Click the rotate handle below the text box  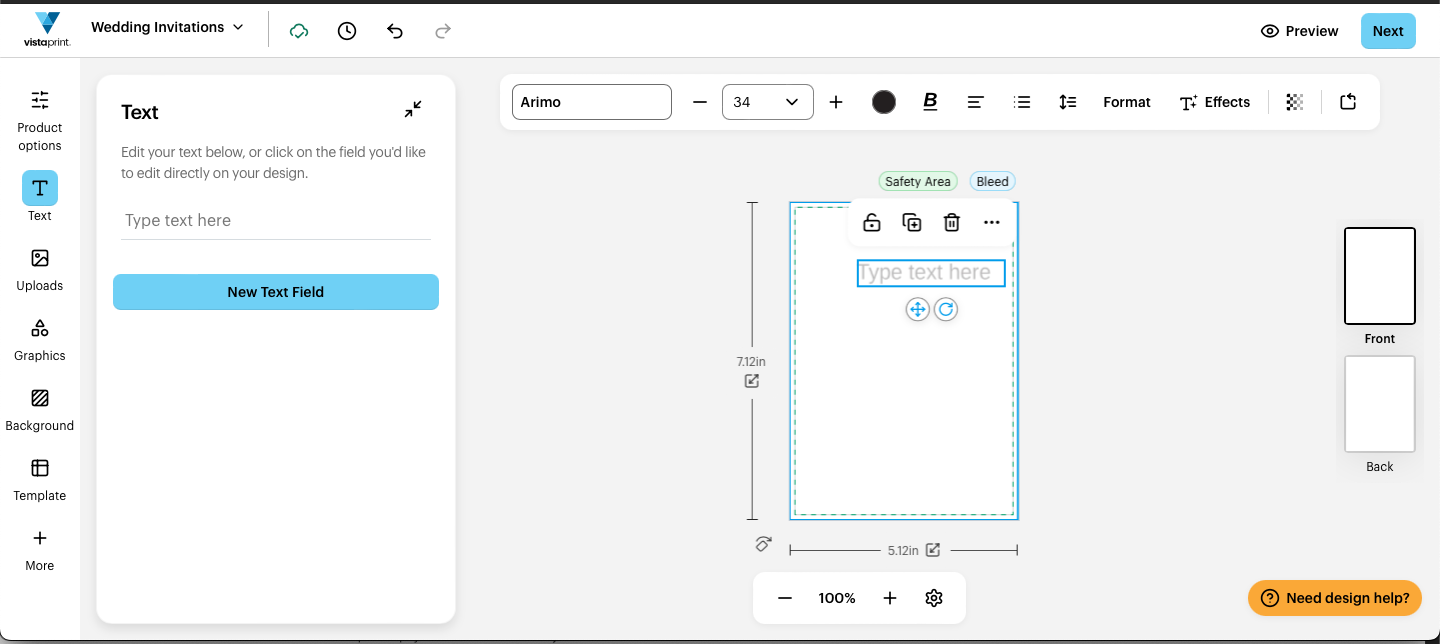[946, 309]
